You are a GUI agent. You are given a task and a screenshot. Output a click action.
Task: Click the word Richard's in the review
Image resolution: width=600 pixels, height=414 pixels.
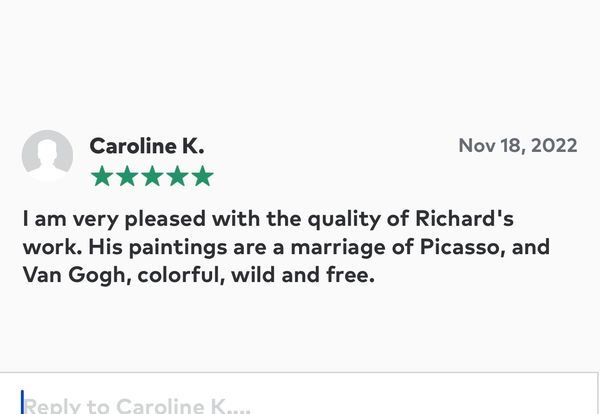point(464,219)
